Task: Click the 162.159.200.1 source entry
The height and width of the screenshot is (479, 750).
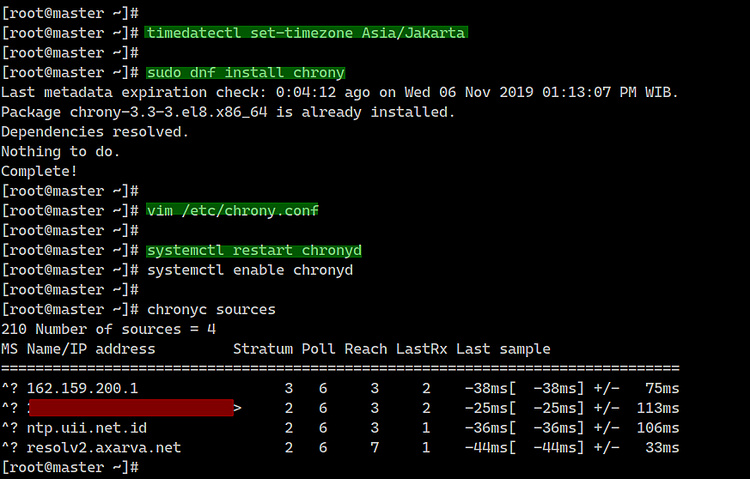Action: pos(82,388)
